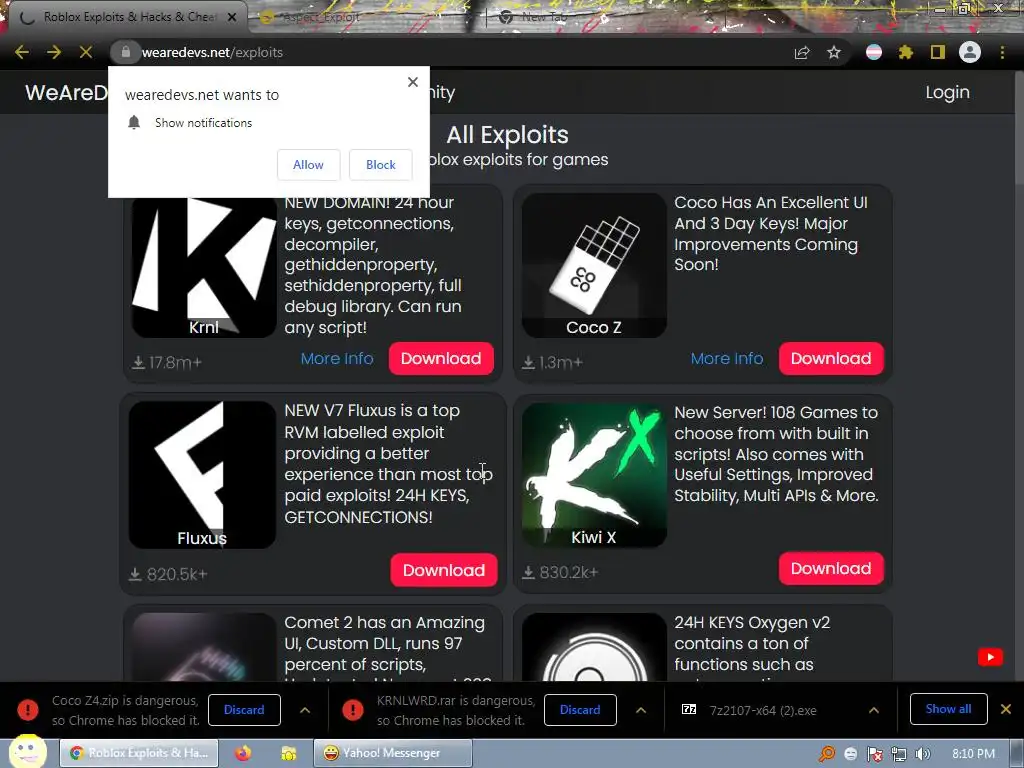Click Coco Z download count 1.3m+

click(552, 362)
